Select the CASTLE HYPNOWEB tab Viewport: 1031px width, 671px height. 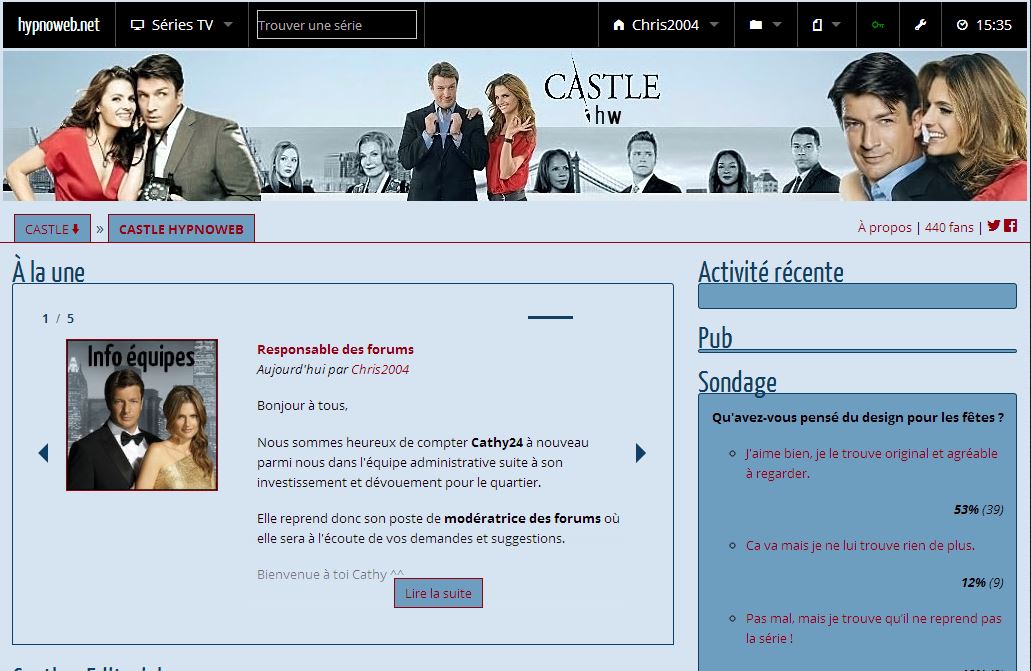click(181, 229)
